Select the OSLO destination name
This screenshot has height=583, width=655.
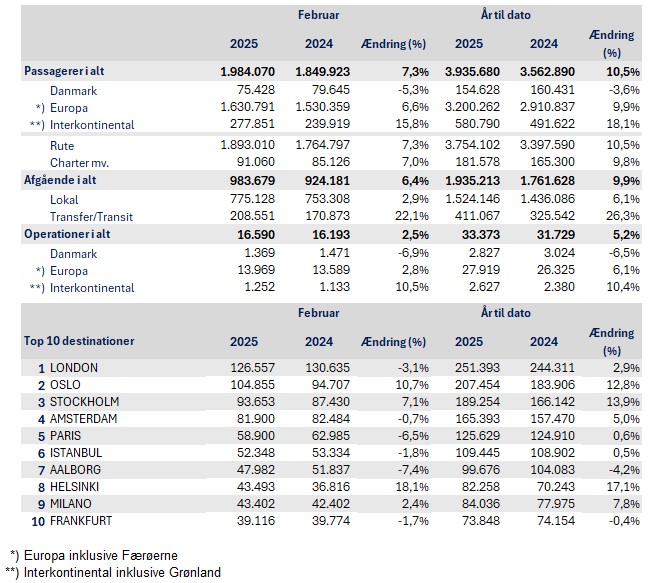coord(66,386)
